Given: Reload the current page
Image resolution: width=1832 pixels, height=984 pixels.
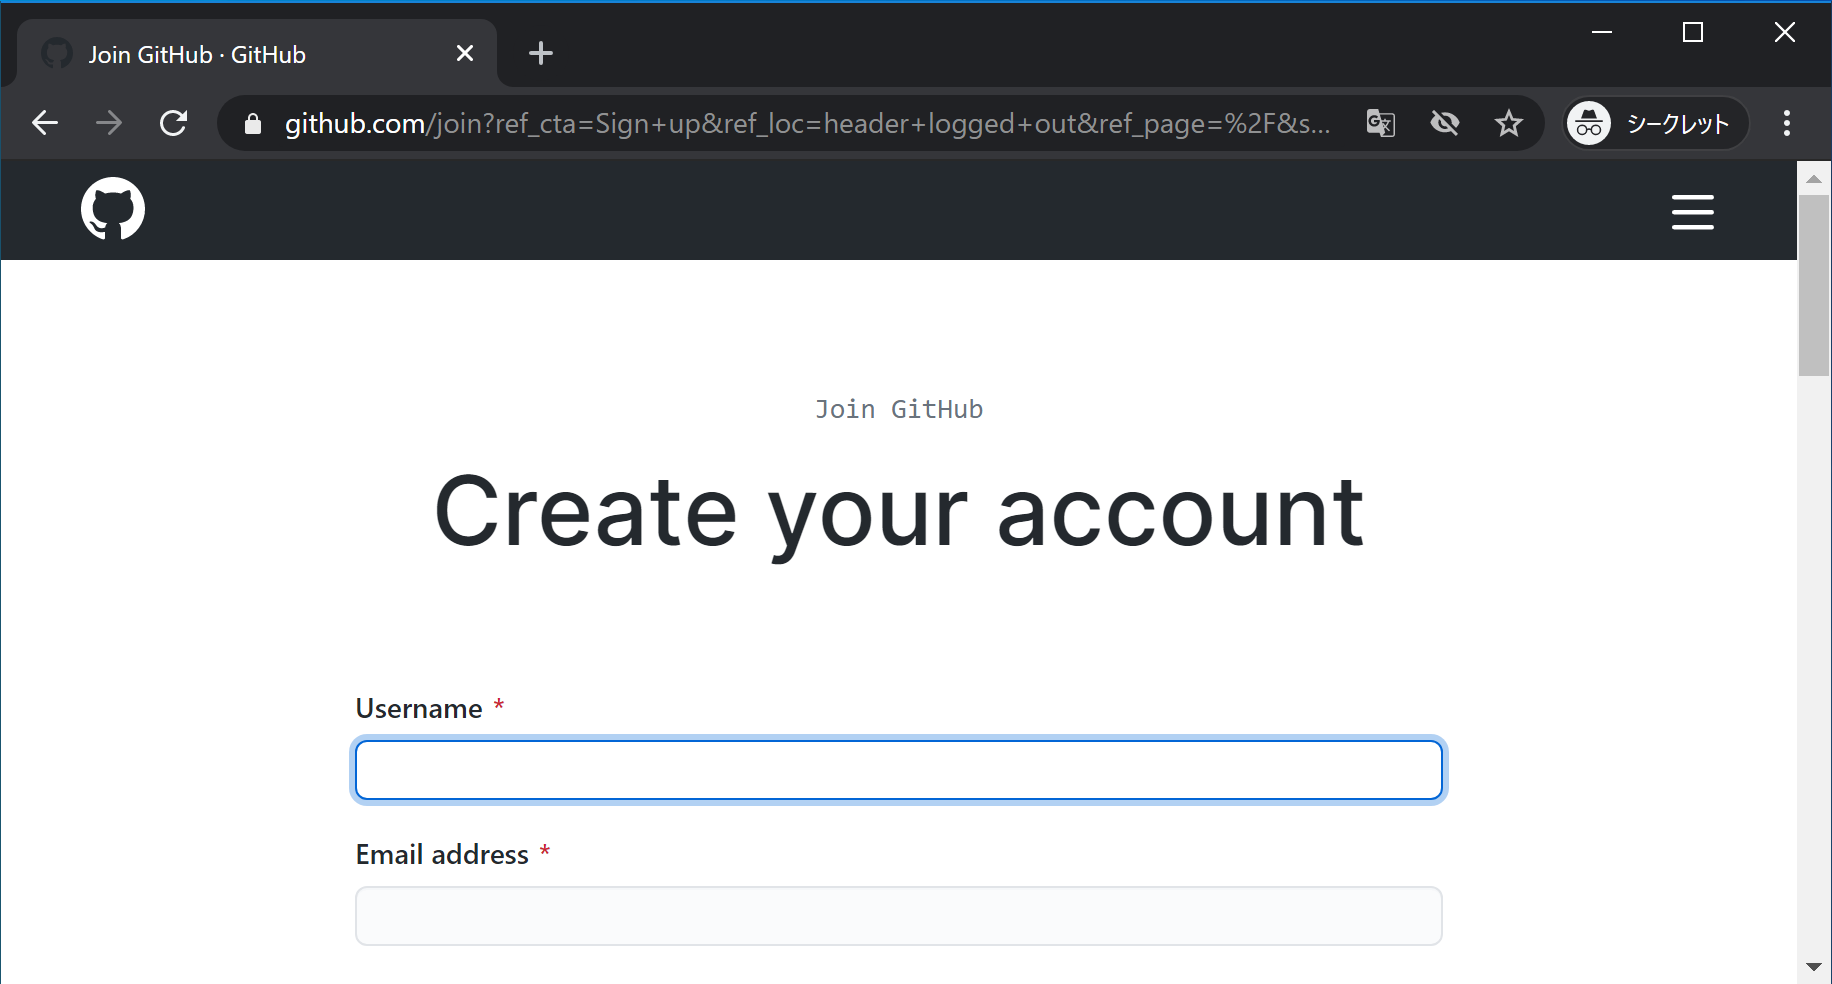Looking at the screenshot, I should tap(173, 123).
